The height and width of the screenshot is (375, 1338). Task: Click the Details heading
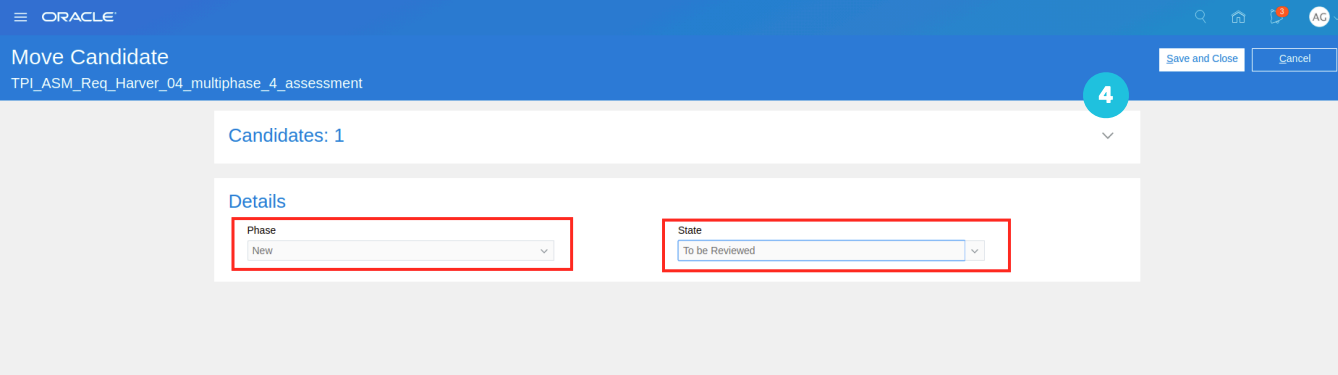pos(257,201)
